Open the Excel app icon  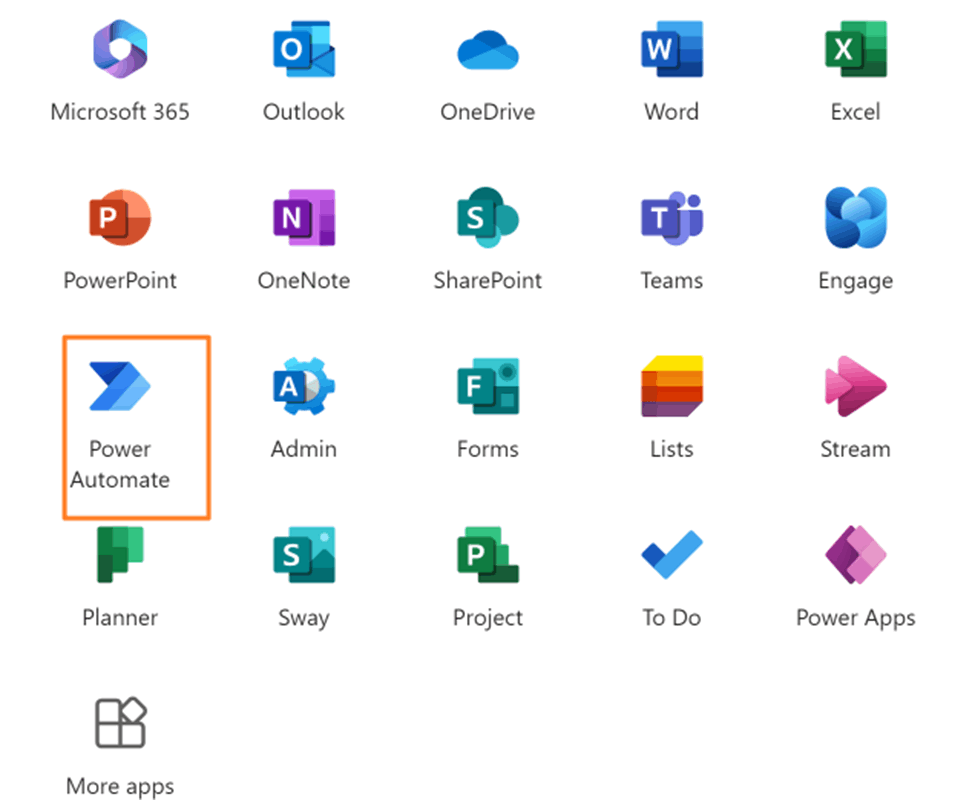856,49
